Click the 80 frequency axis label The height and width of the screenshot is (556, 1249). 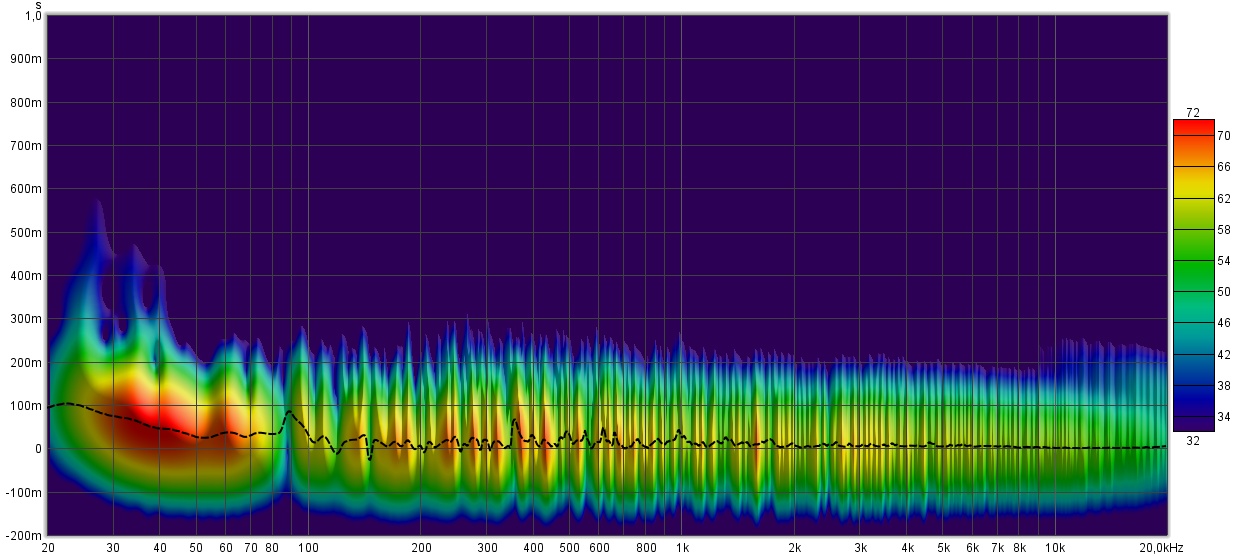point(272,548)
